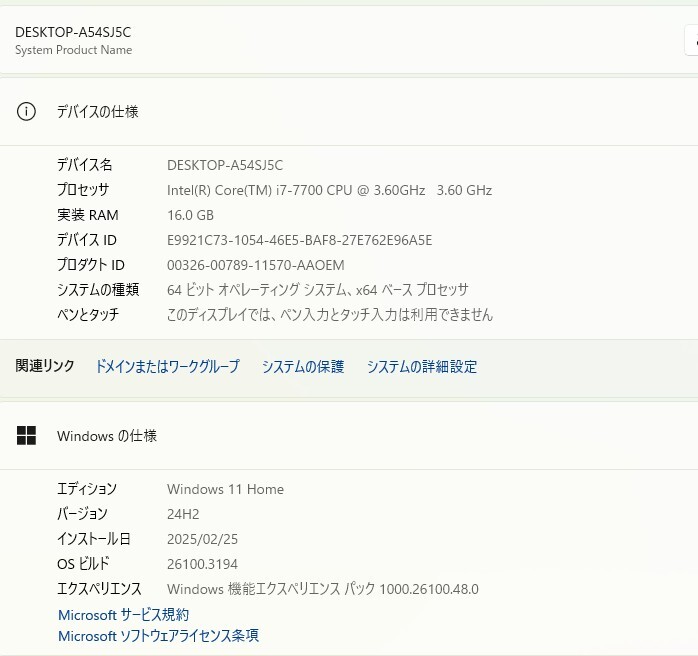Click the プロセッサ label
This screenshot has height=656, width=698.
pos(83,190)
